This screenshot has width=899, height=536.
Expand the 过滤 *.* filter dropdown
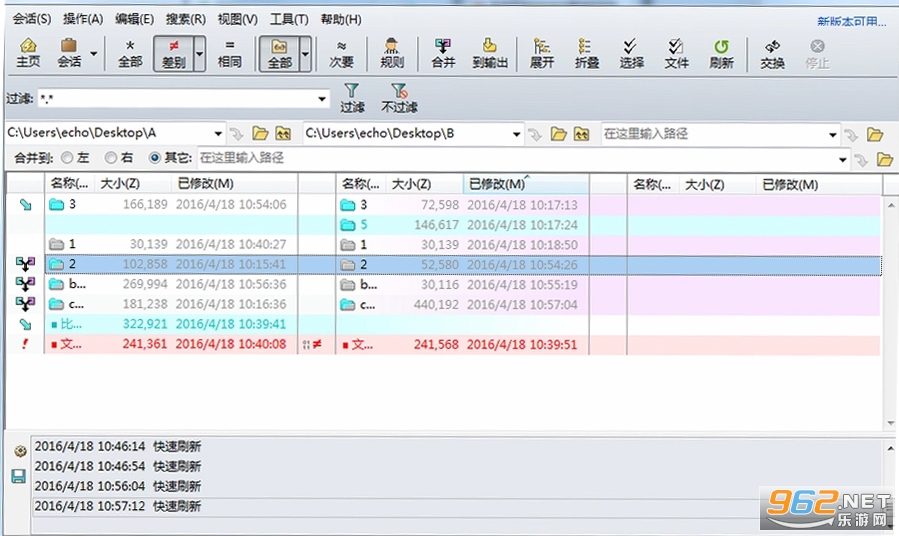322,99
